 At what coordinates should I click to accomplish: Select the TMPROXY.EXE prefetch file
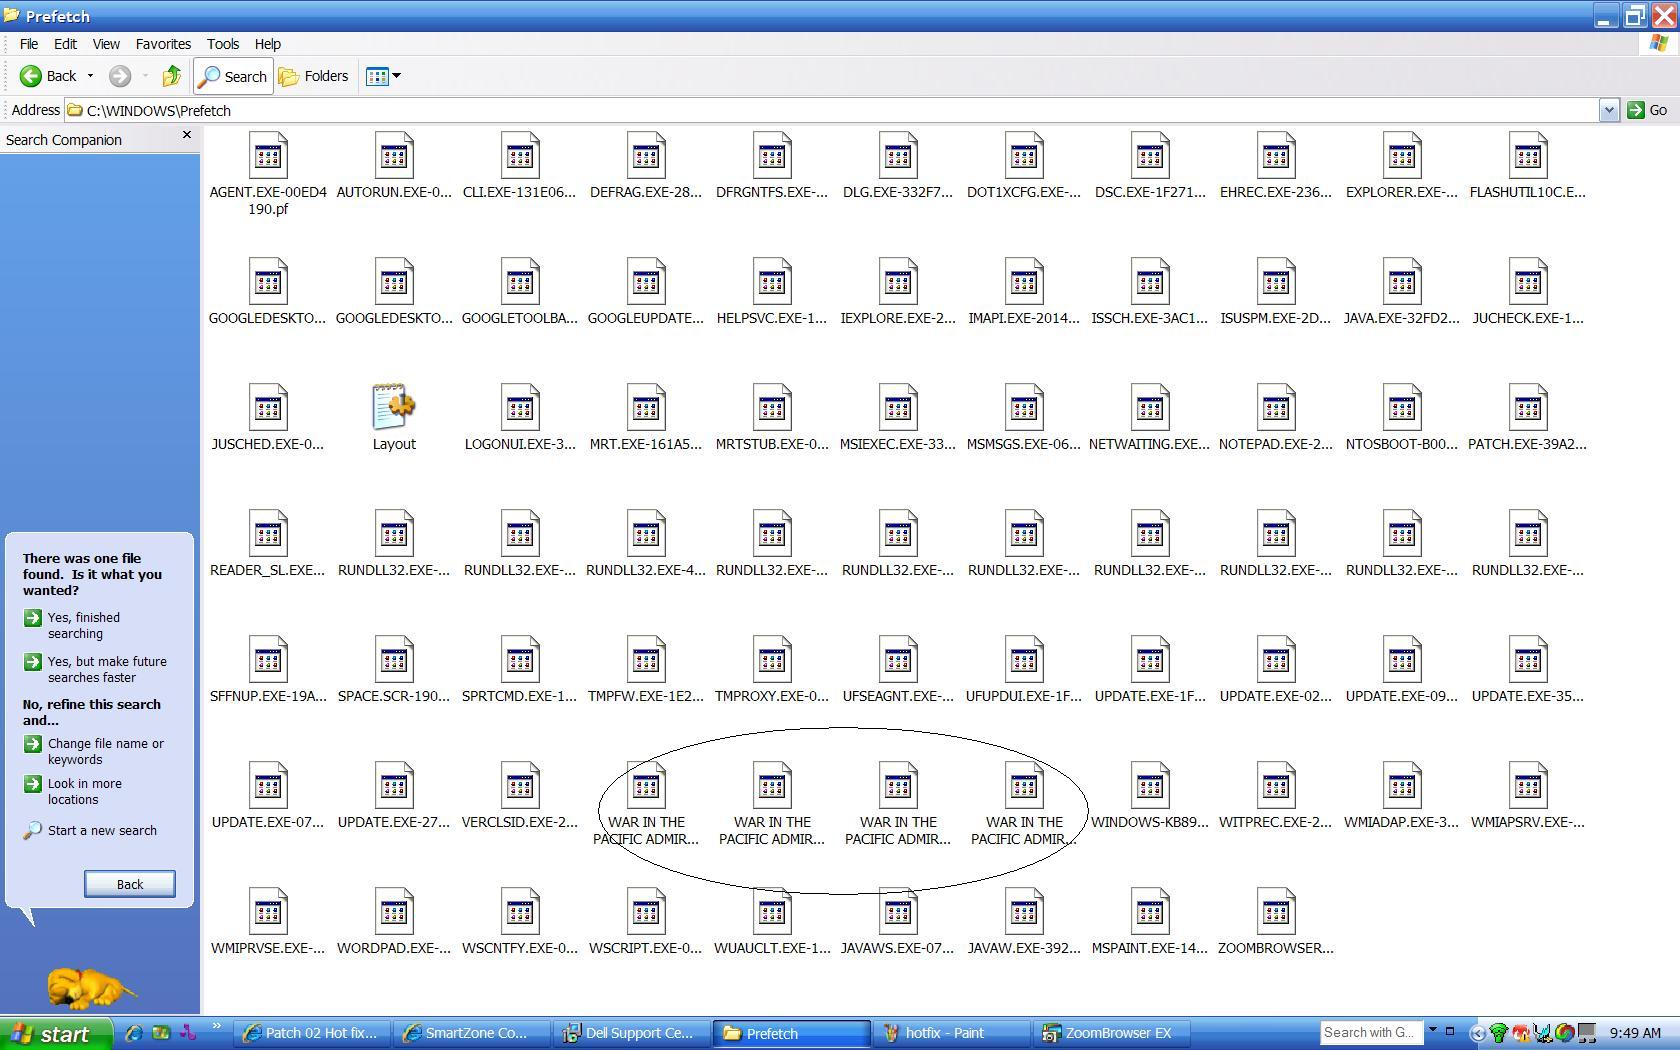tap(772, 671)
